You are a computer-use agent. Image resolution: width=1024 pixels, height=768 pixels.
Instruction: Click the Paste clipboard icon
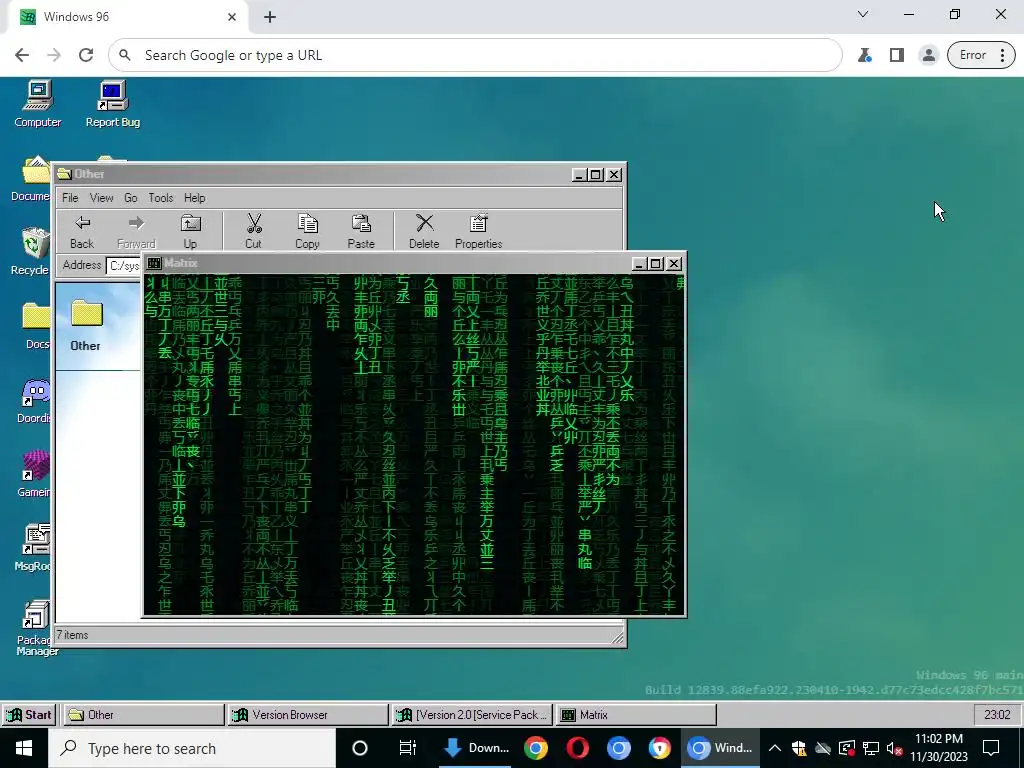(x=361, y=232)
